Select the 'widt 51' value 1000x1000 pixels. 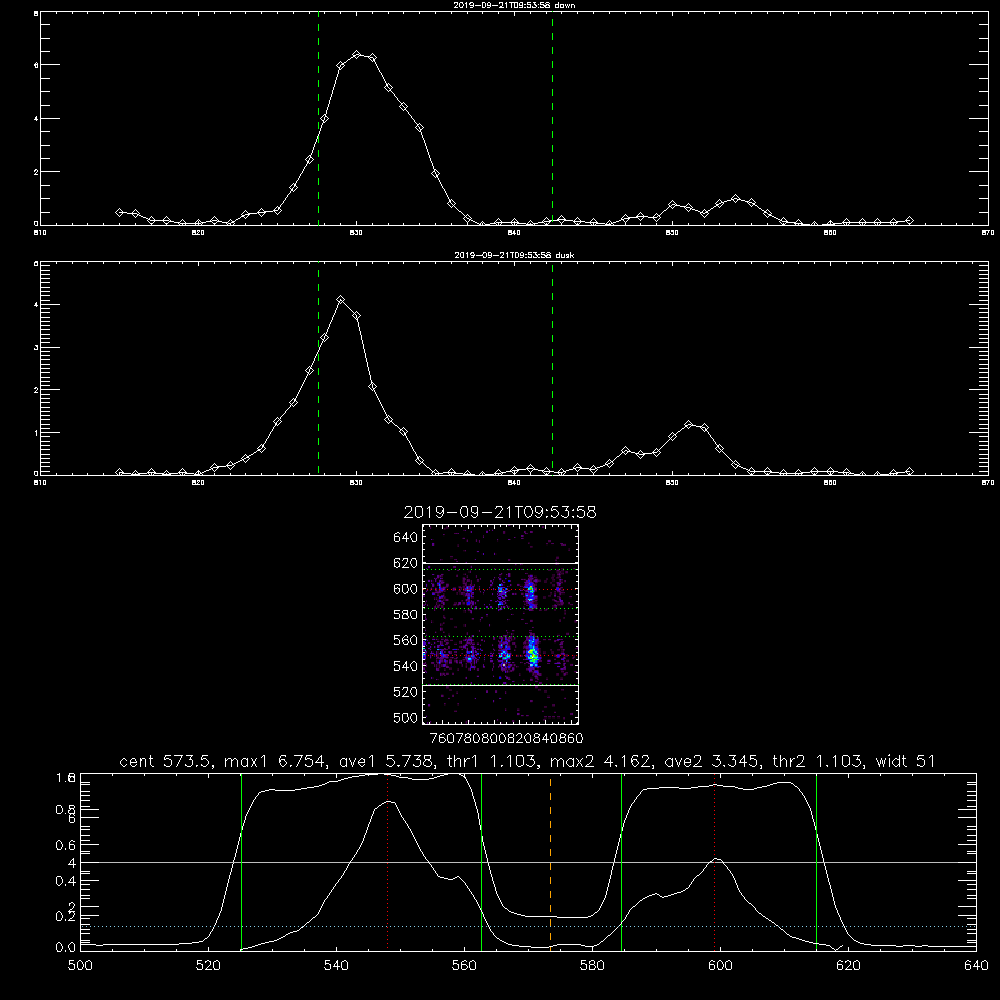tap(905, 761)
